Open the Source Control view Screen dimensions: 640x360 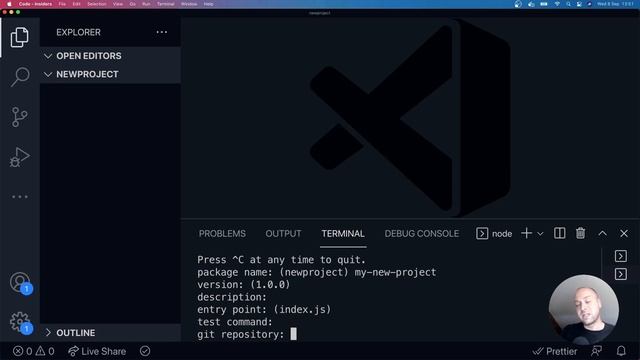(19, 117)
